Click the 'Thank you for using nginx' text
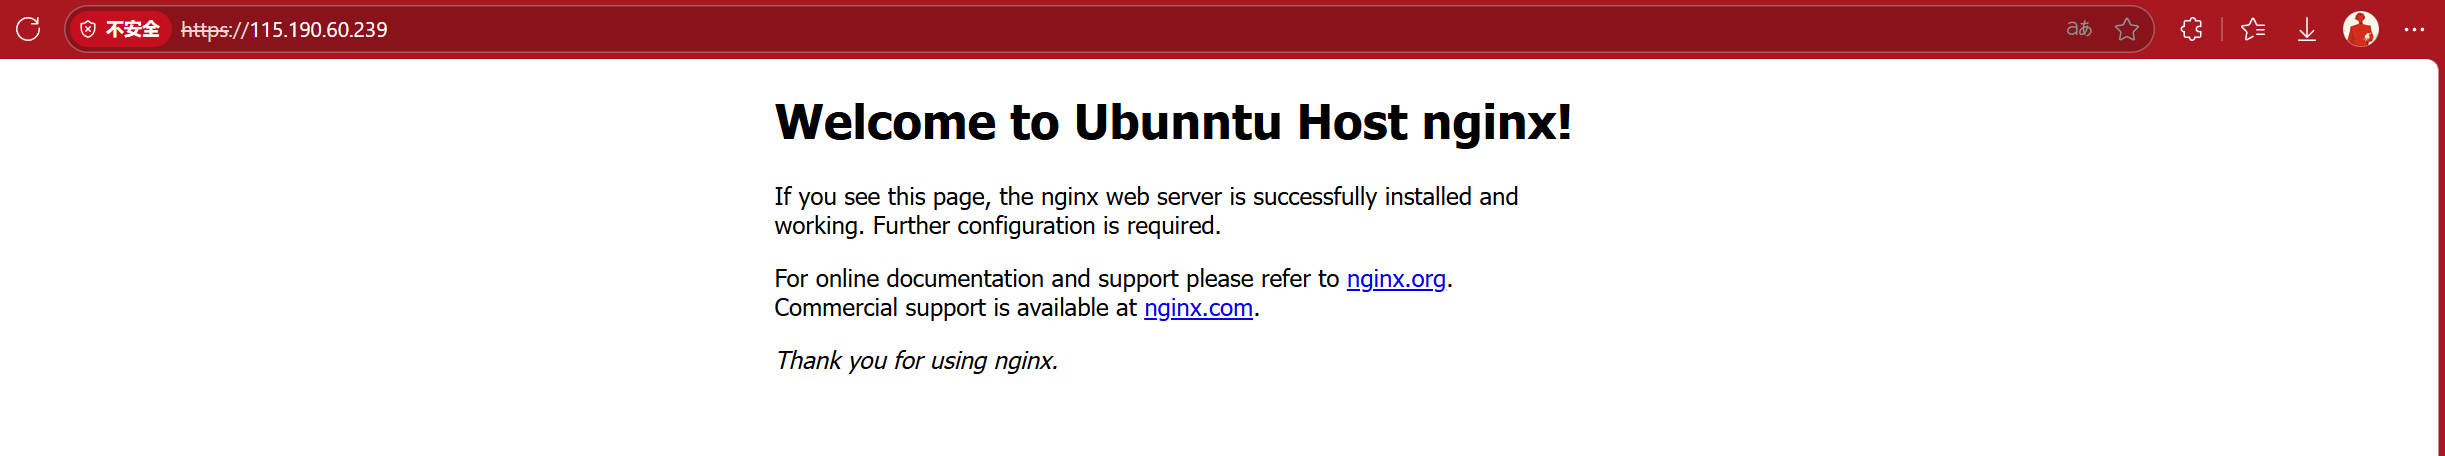 917,361
